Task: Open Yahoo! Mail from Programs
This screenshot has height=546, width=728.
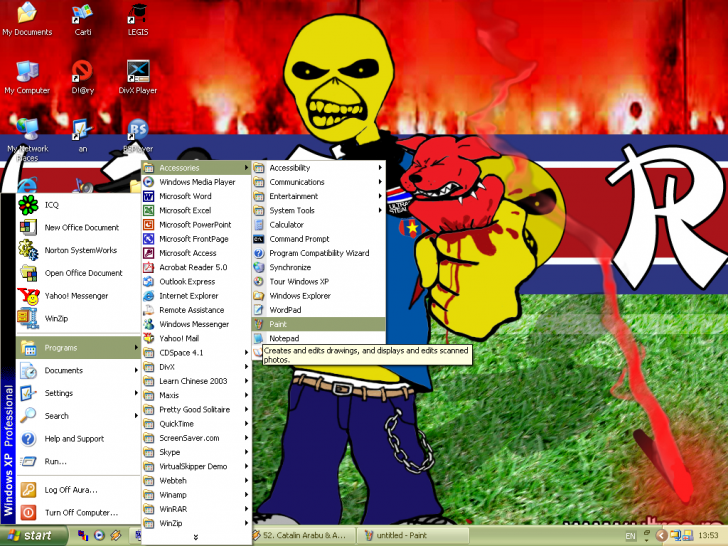Action: pyautogui.click(x=196, y=338)
